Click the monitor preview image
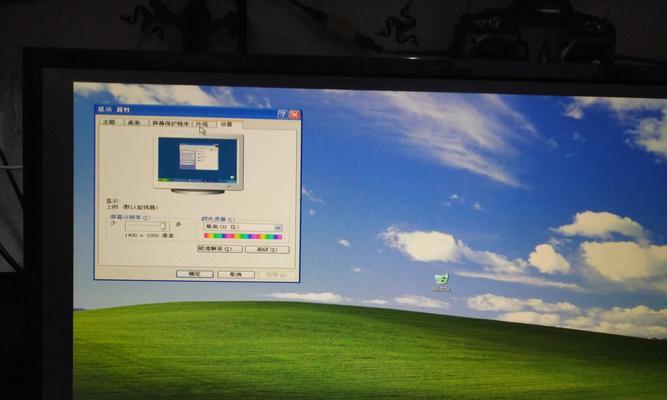This screenshot has width=667, height=400. point(199,164)
